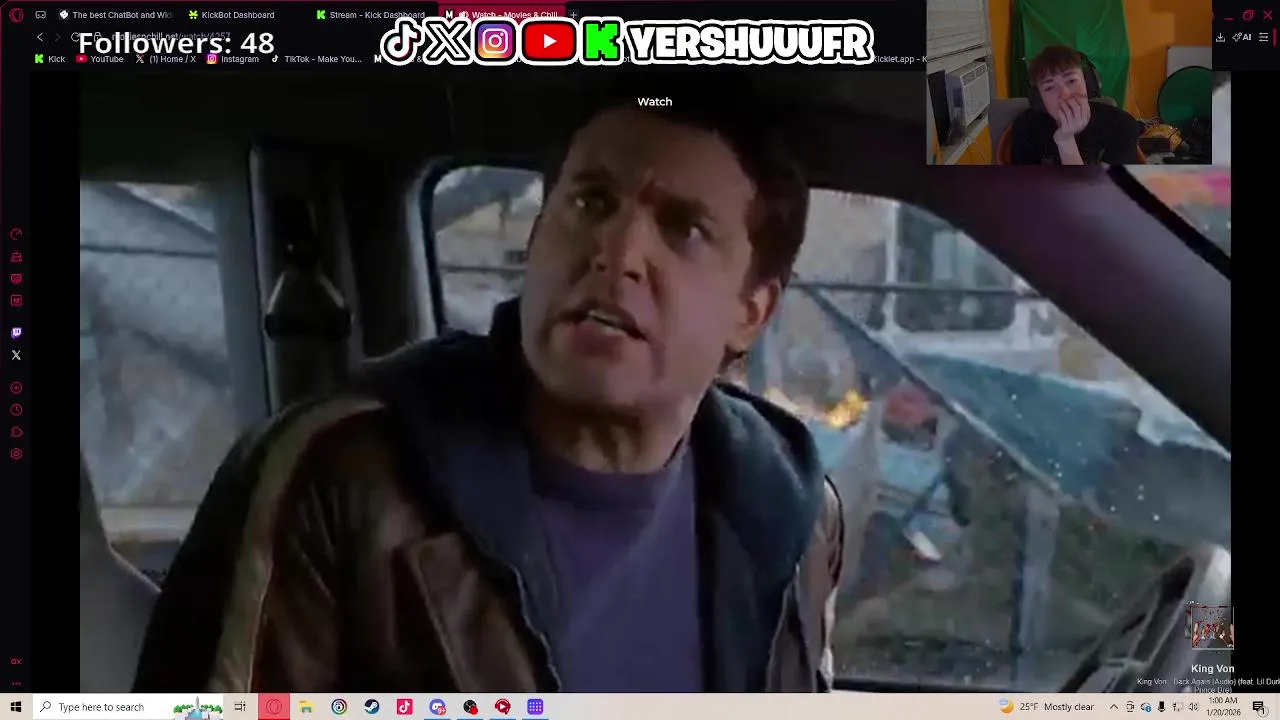Open the easy setup menu icon
Viewport: 1280px width, 720px height.
1264,37
